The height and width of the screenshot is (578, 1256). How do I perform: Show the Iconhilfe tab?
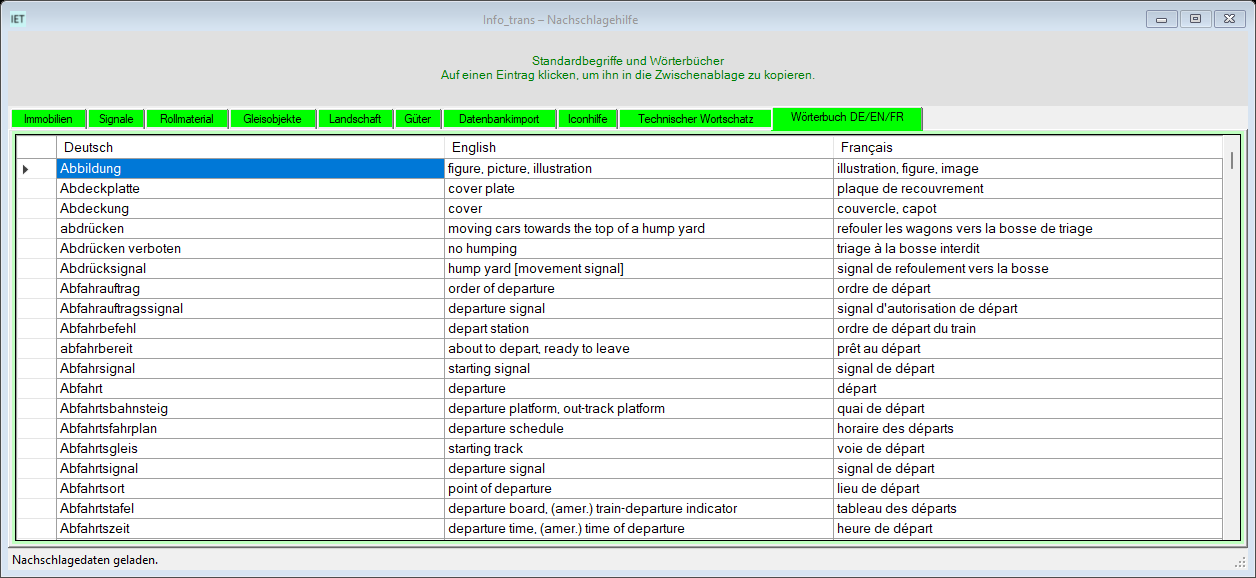[588, 119]
